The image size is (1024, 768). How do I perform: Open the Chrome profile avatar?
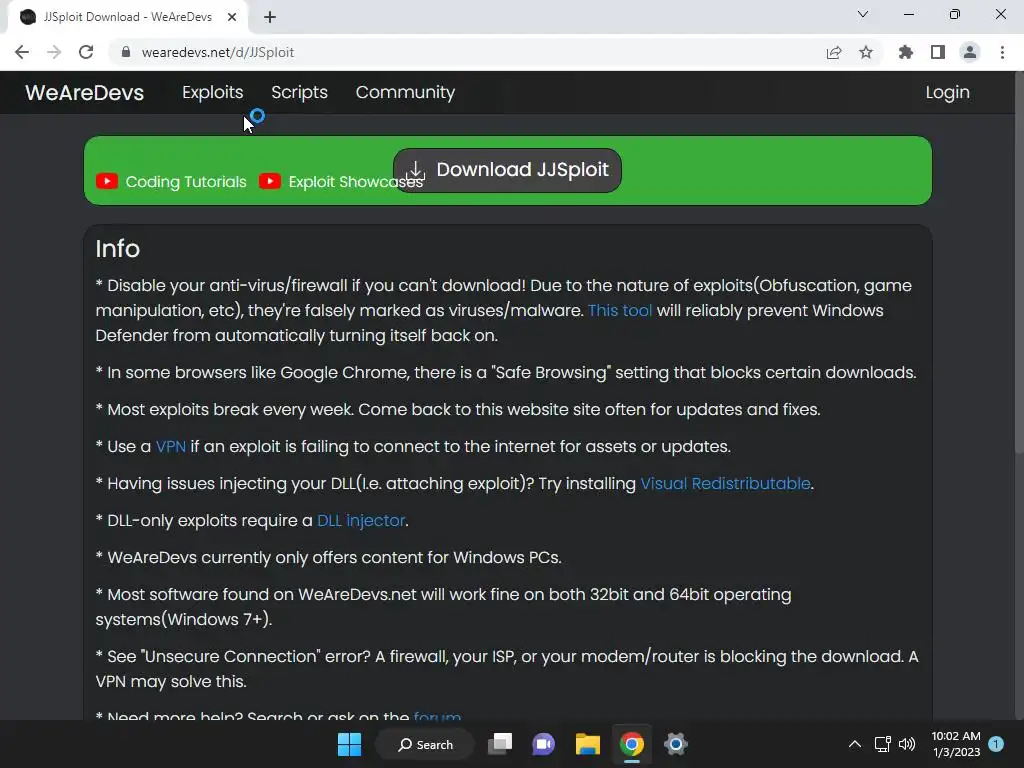(x=970, y=52)
